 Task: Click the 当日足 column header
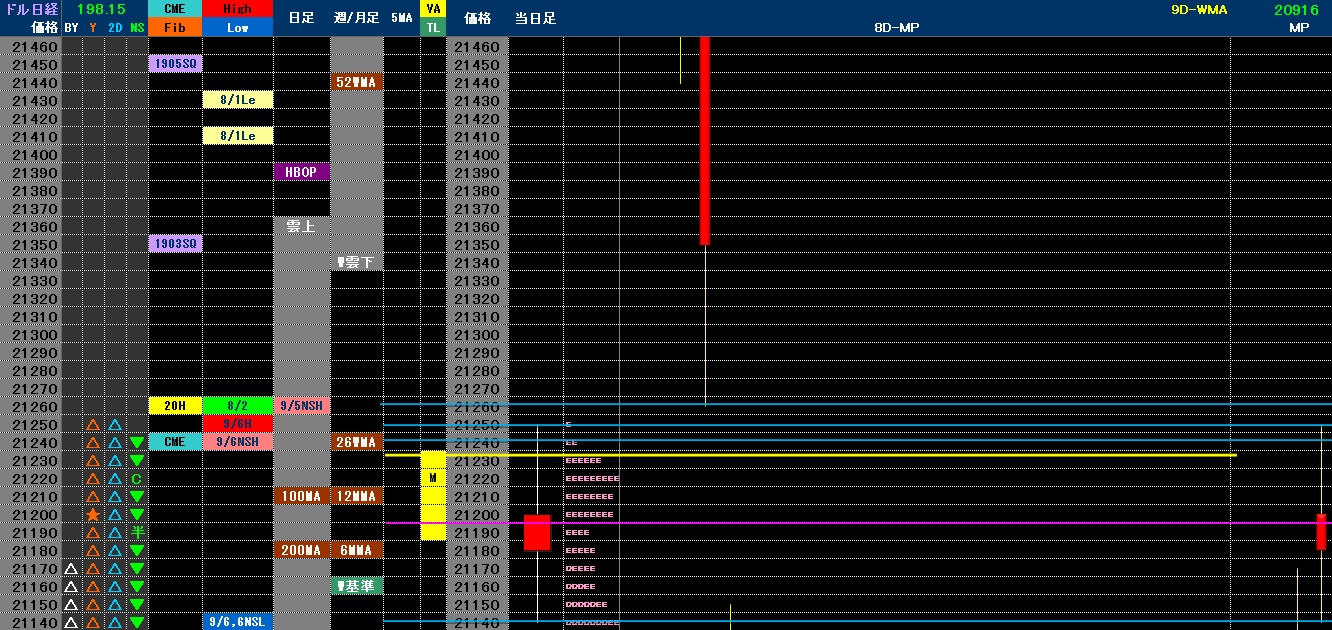536,18
